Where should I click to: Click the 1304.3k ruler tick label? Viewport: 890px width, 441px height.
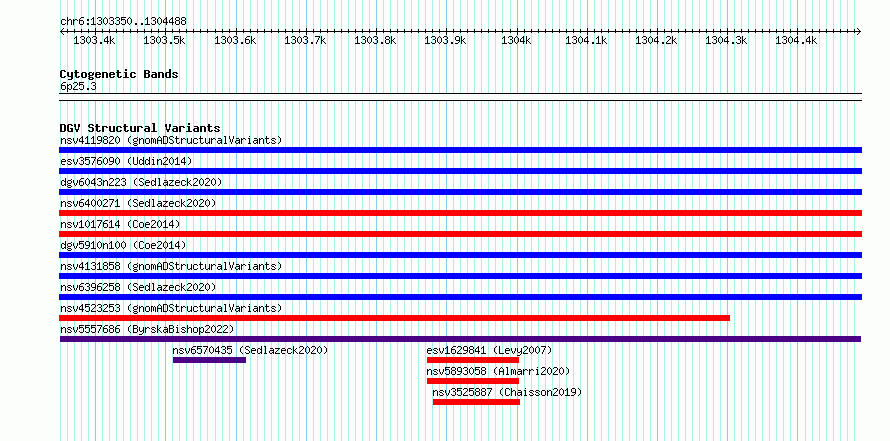pos(727,40)
